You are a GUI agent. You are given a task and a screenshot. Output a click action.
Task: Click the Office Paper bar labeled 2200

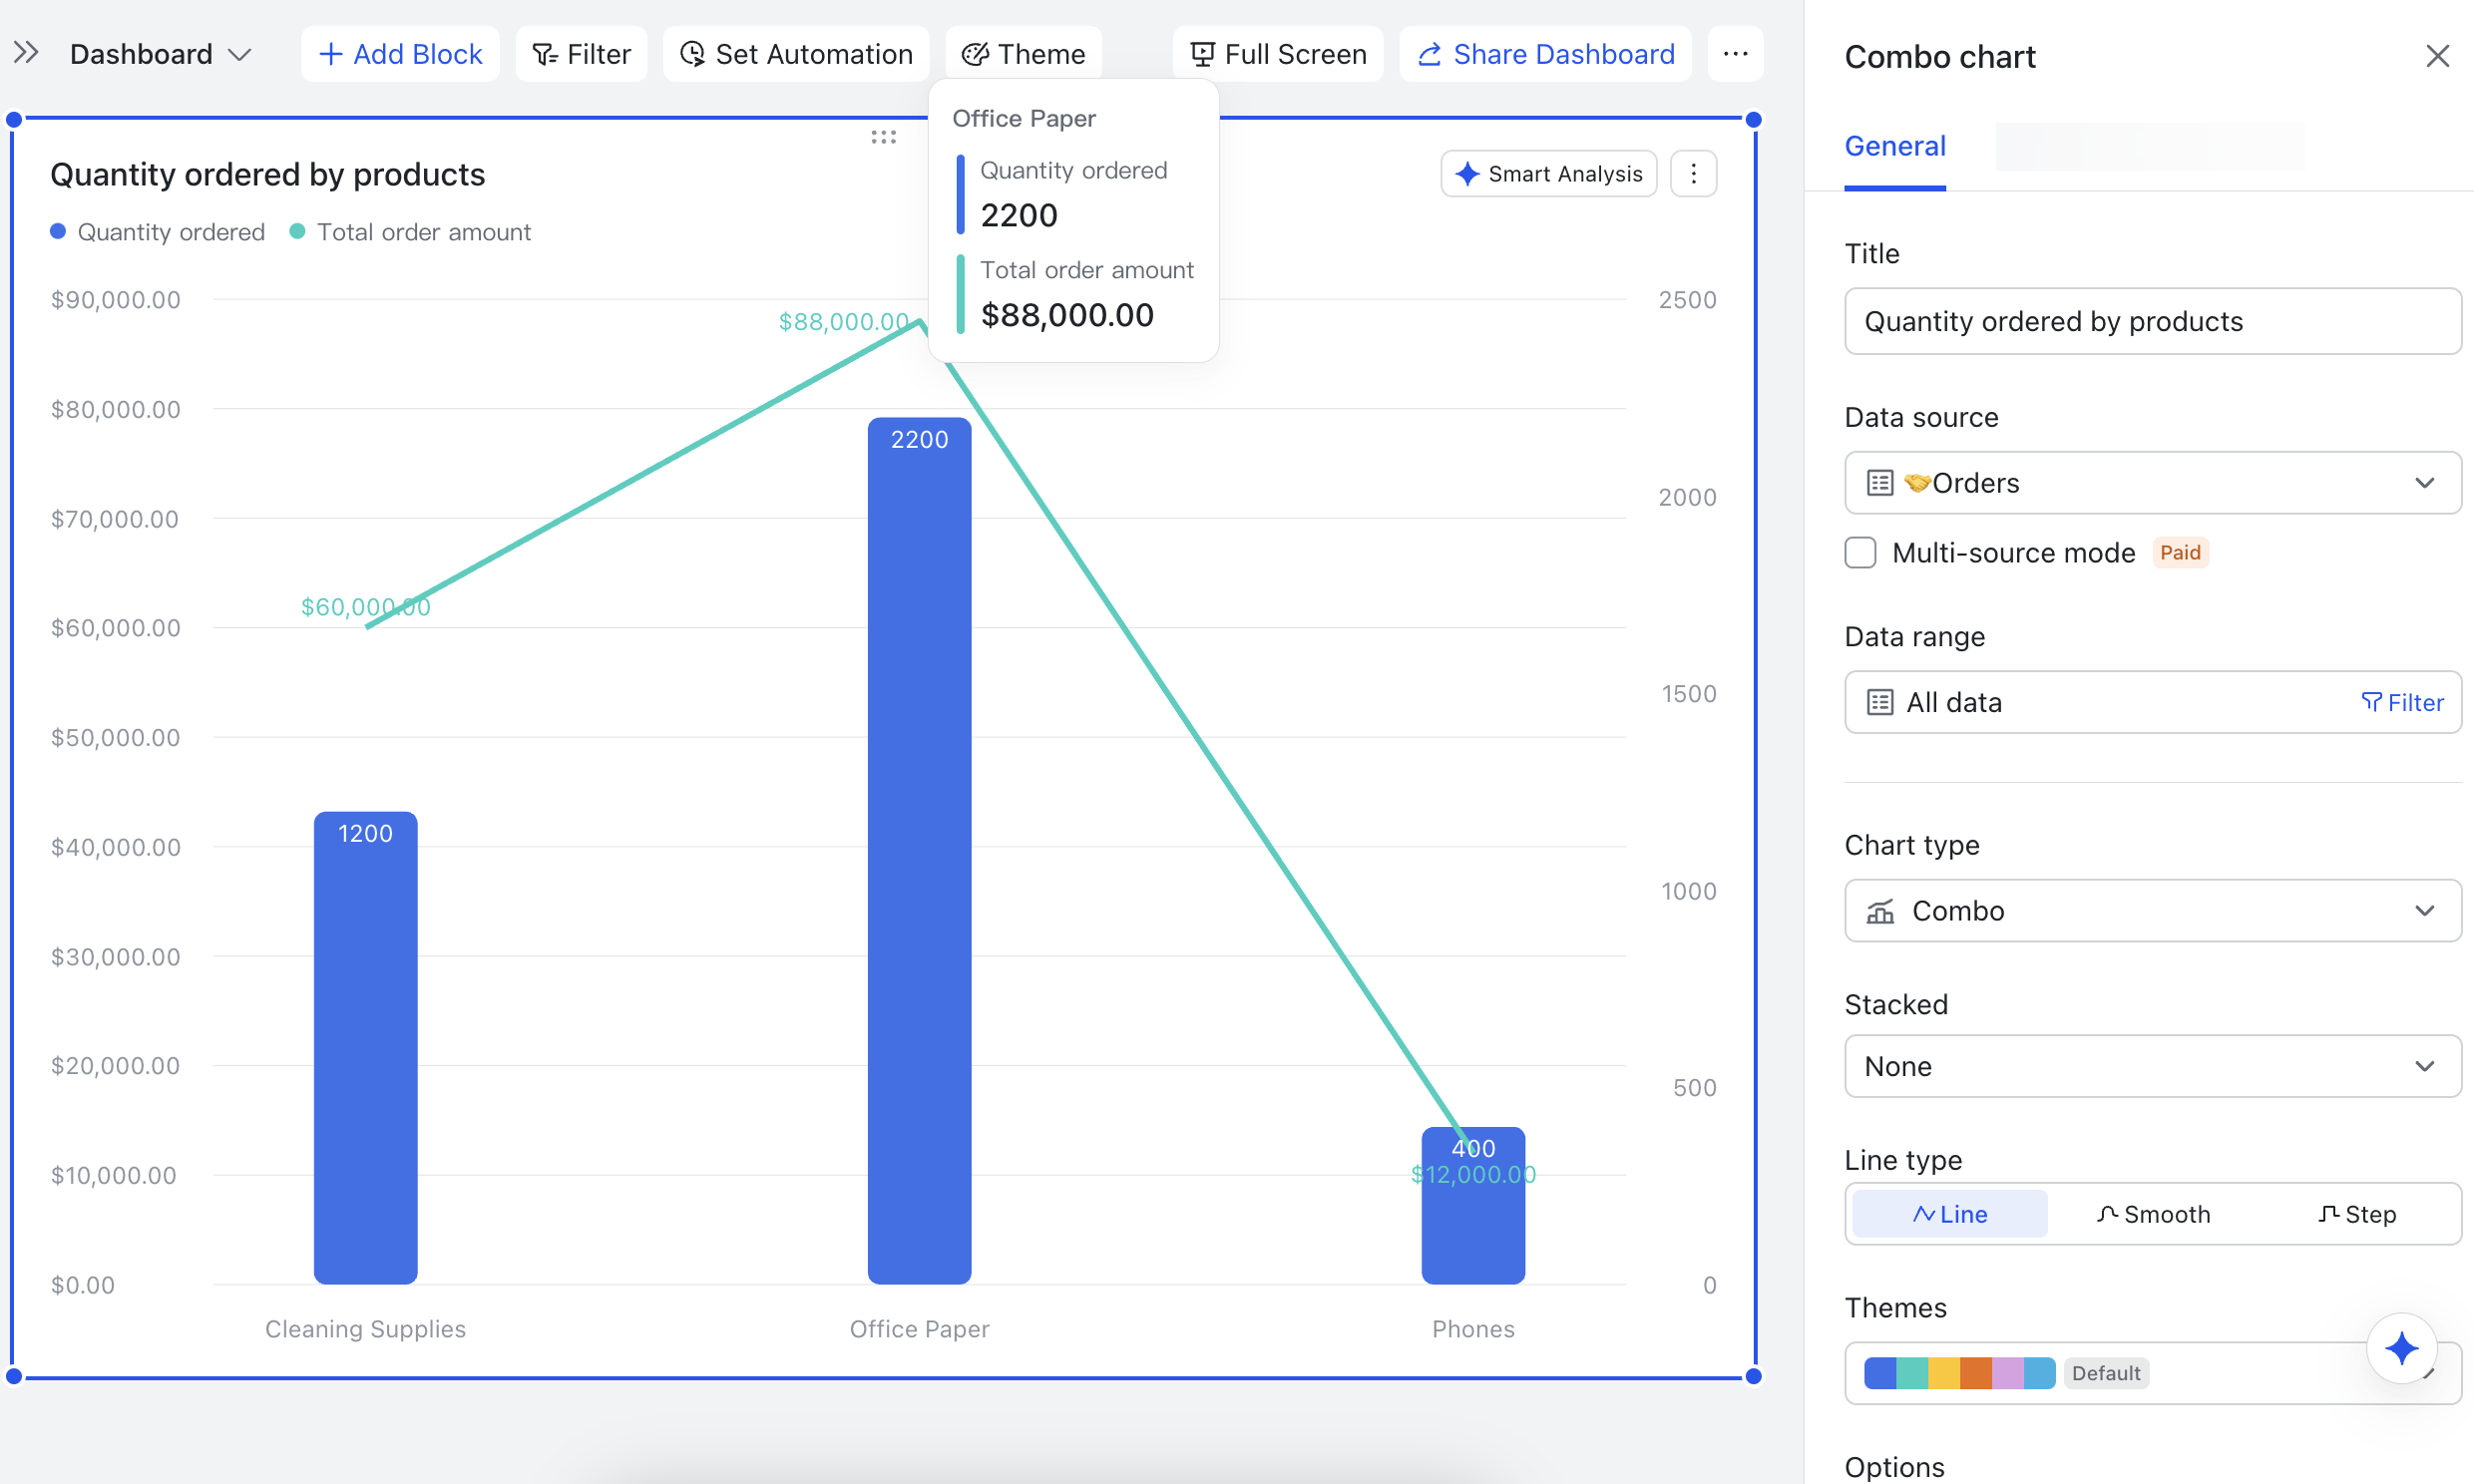point(919,850)
